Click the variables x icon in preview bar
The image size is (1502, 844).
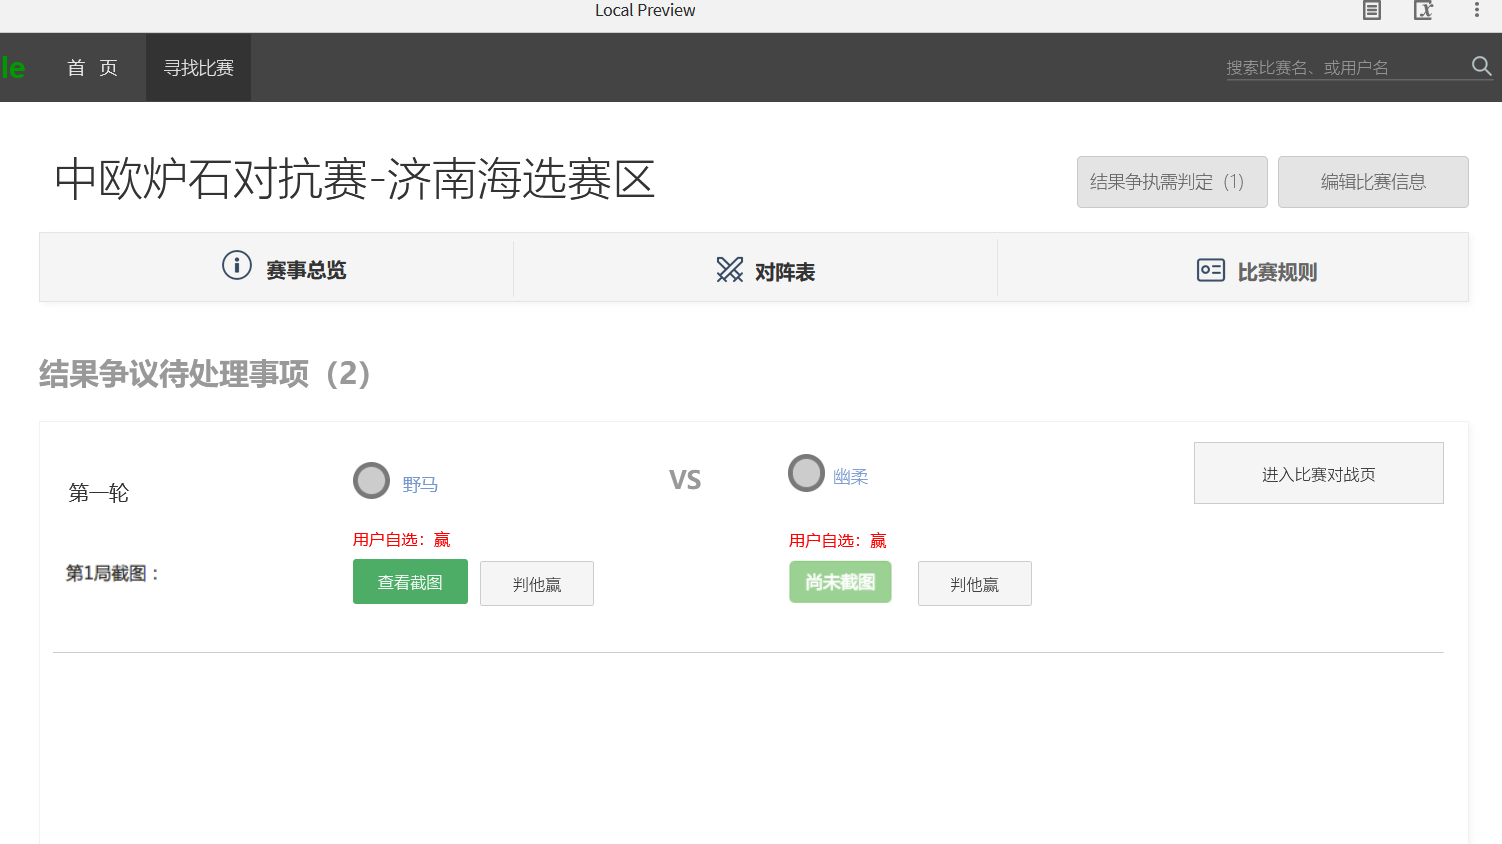(1423, 11)
